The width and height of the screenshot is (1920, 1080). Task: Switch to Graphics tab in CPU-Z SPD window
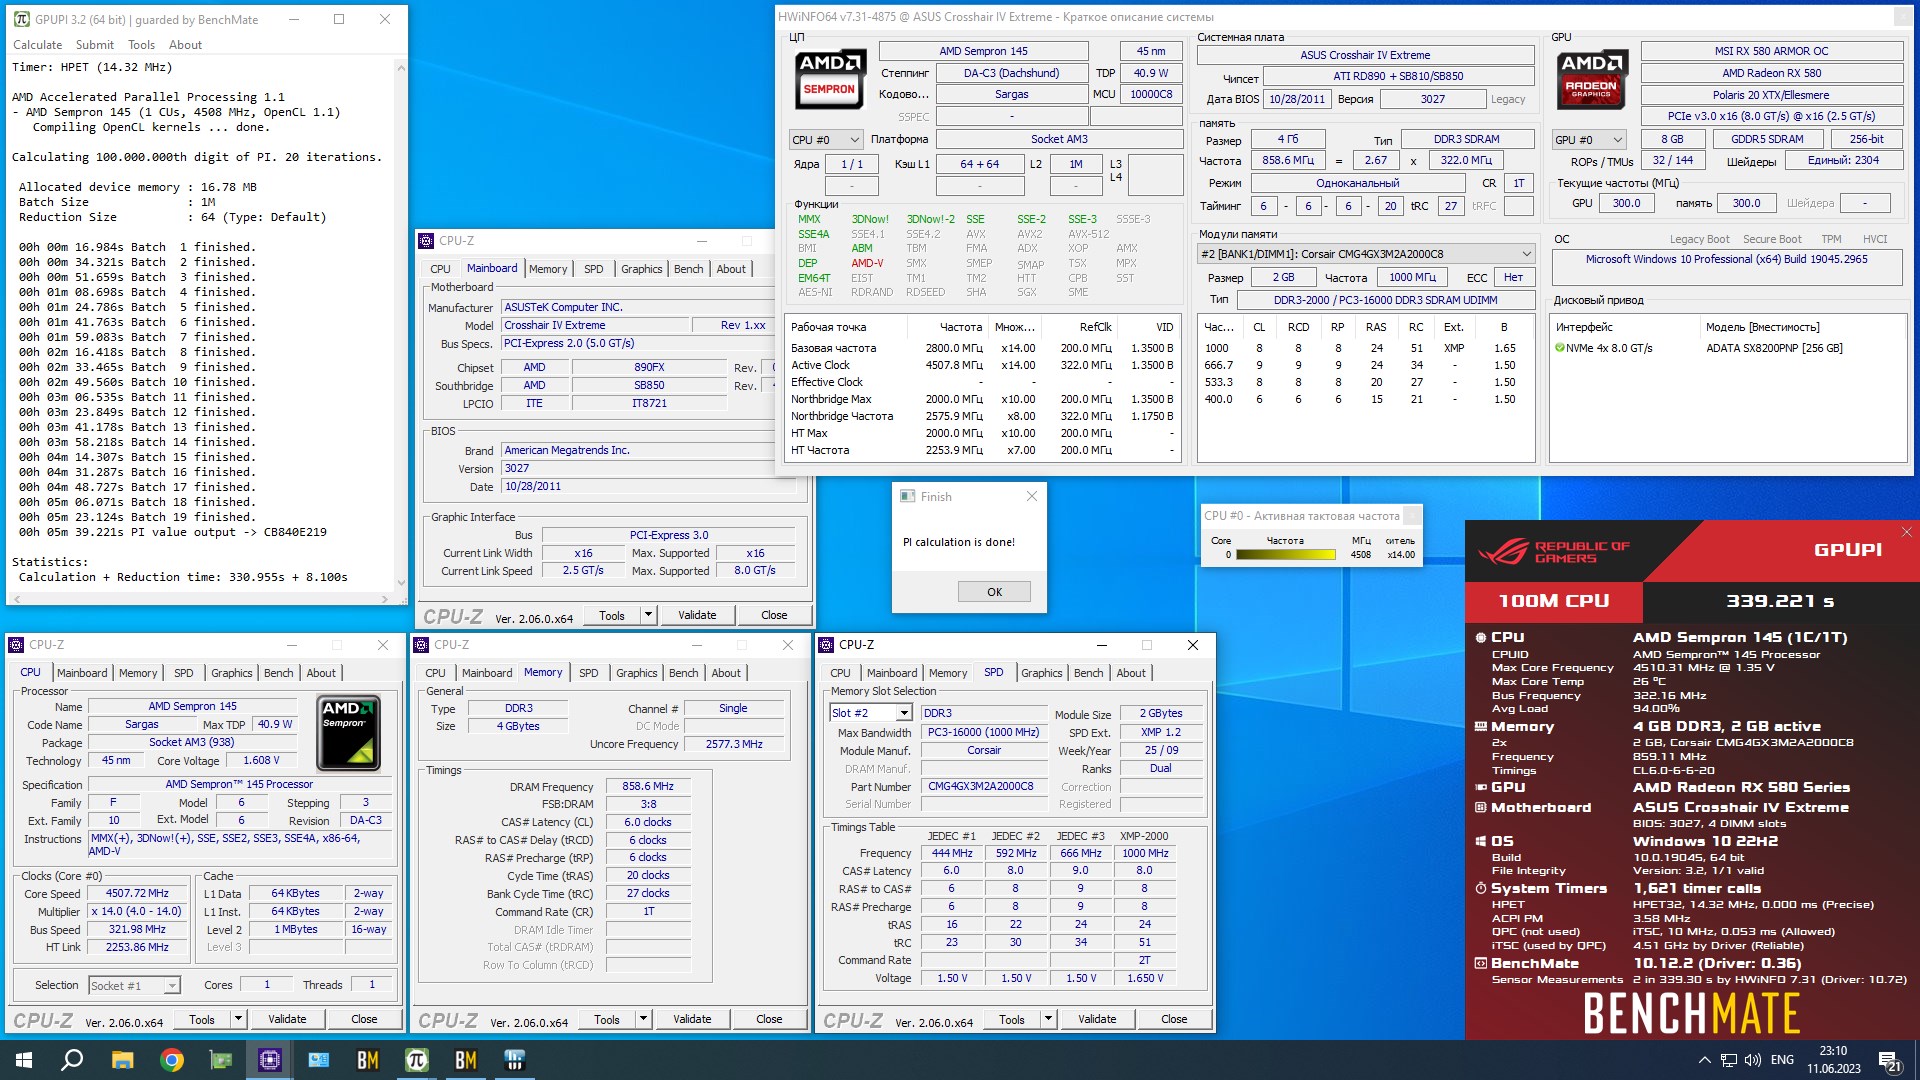(1042, 673)
